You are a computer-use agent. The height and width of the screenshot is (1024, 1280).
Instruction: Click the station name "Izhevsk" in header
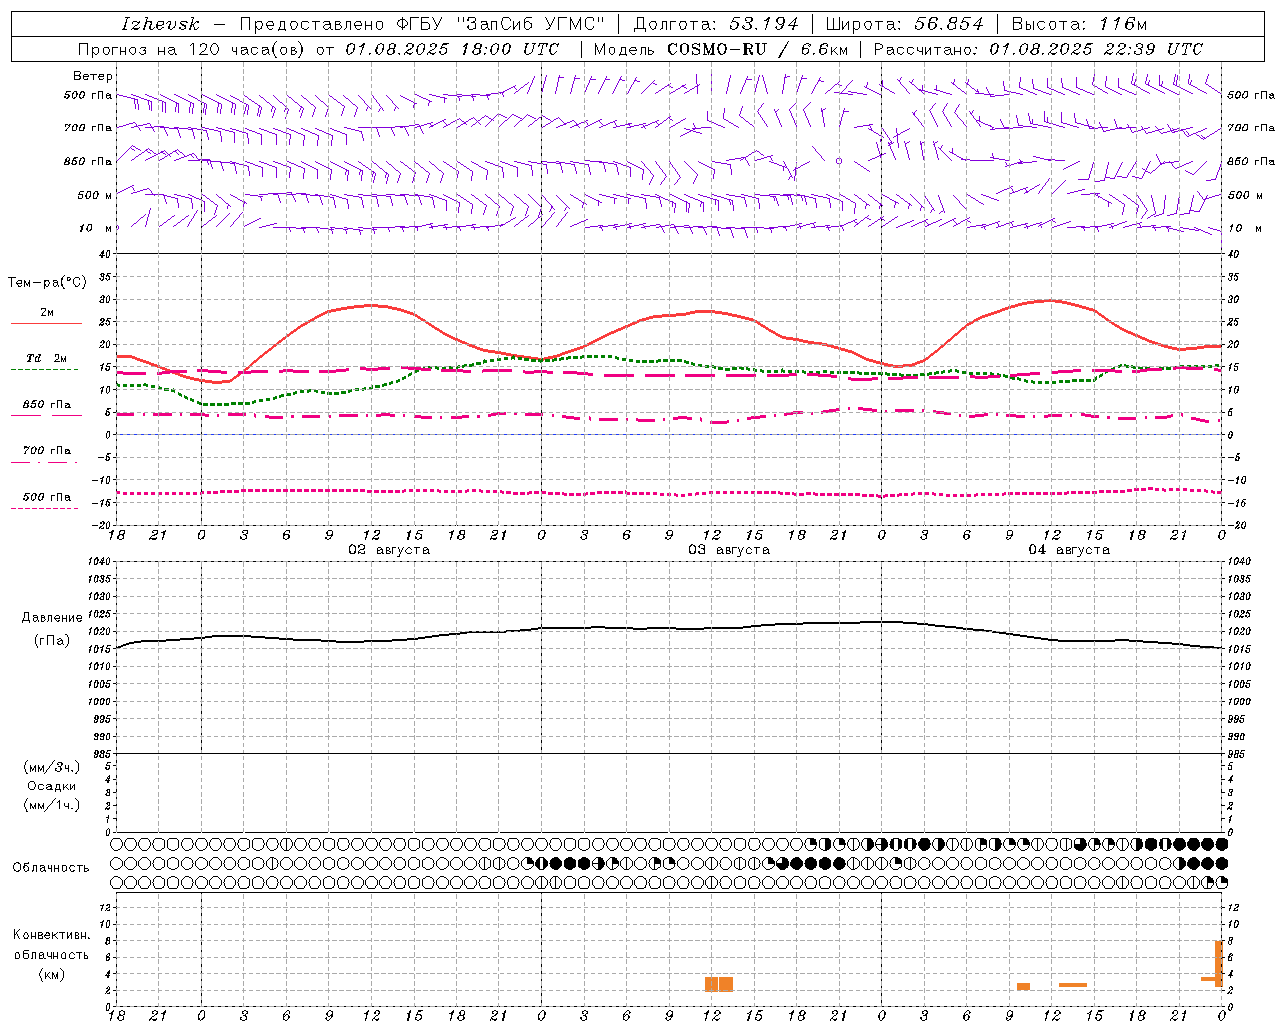161,24
